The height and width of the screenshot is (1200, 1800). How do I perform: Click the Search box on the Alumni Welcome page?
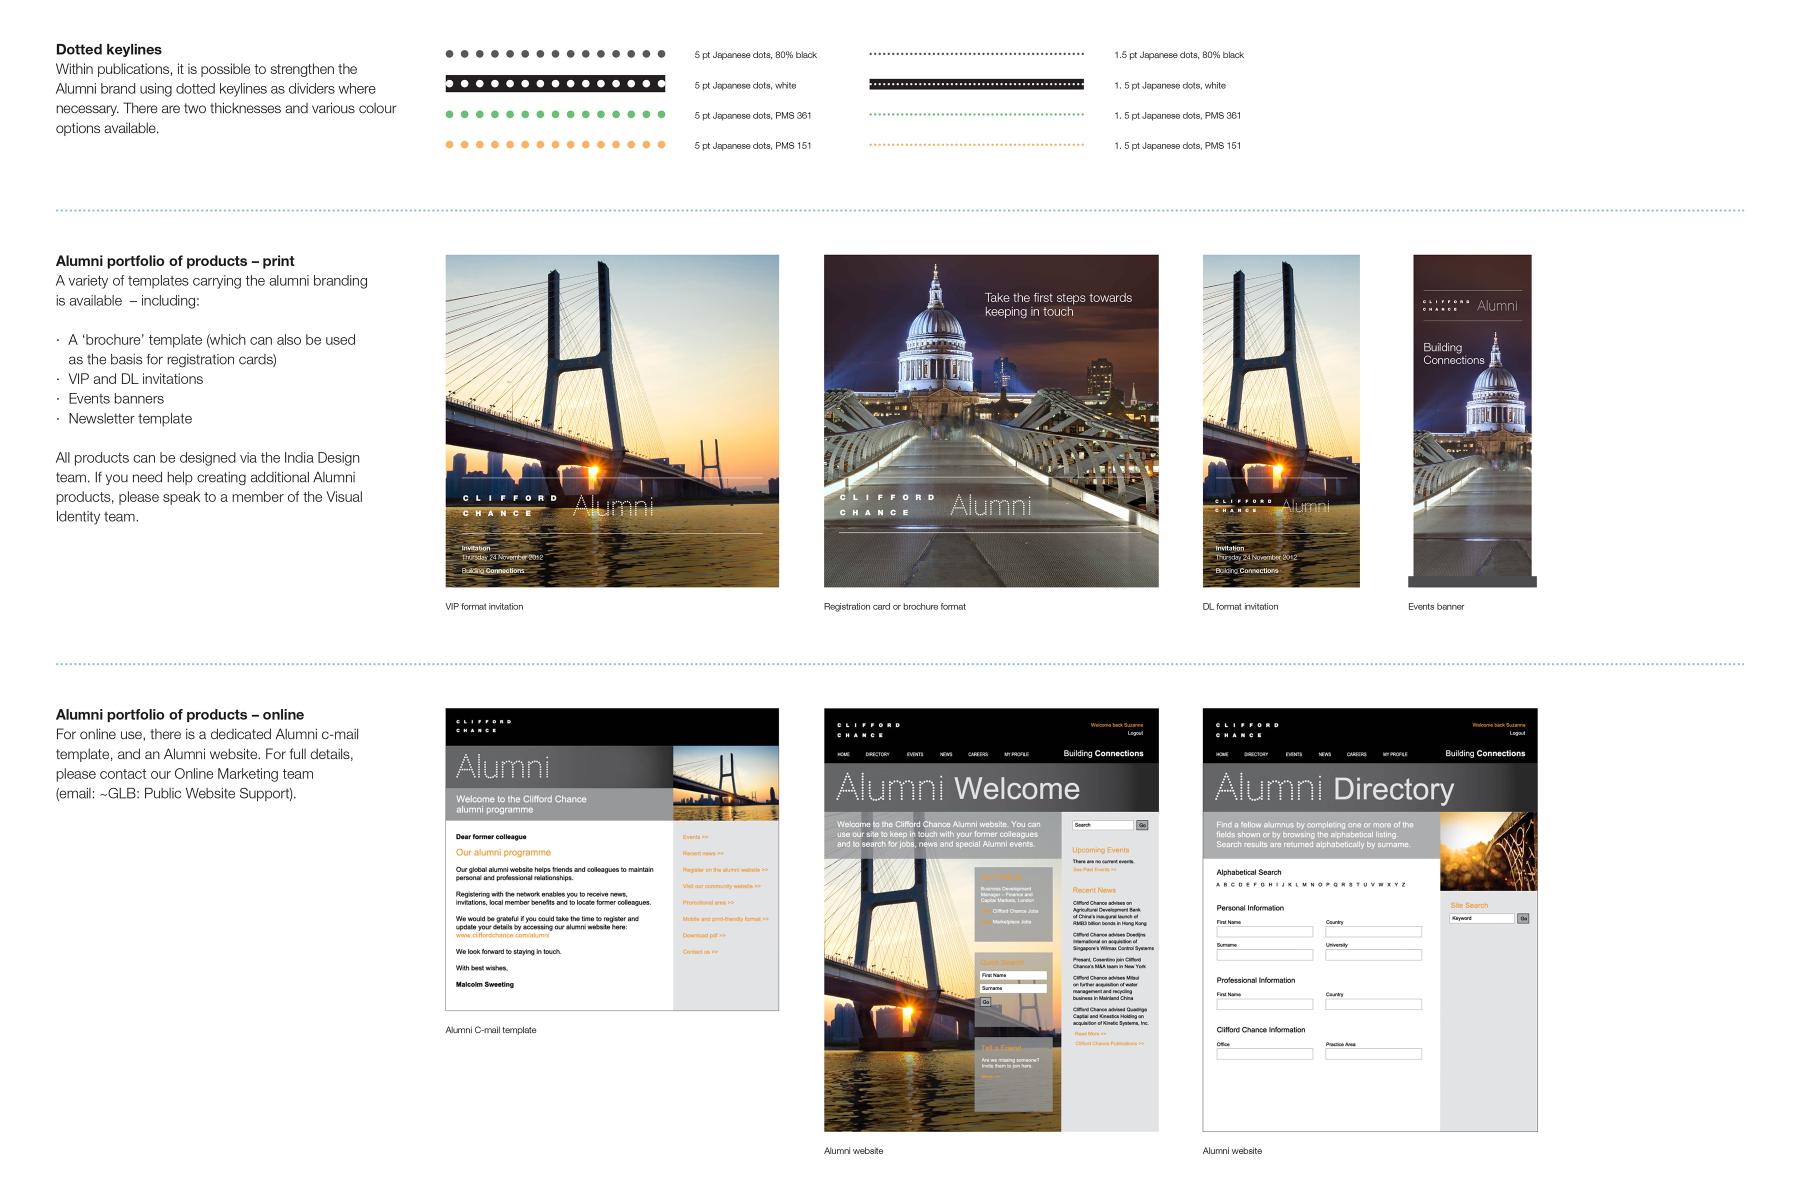1103,825
